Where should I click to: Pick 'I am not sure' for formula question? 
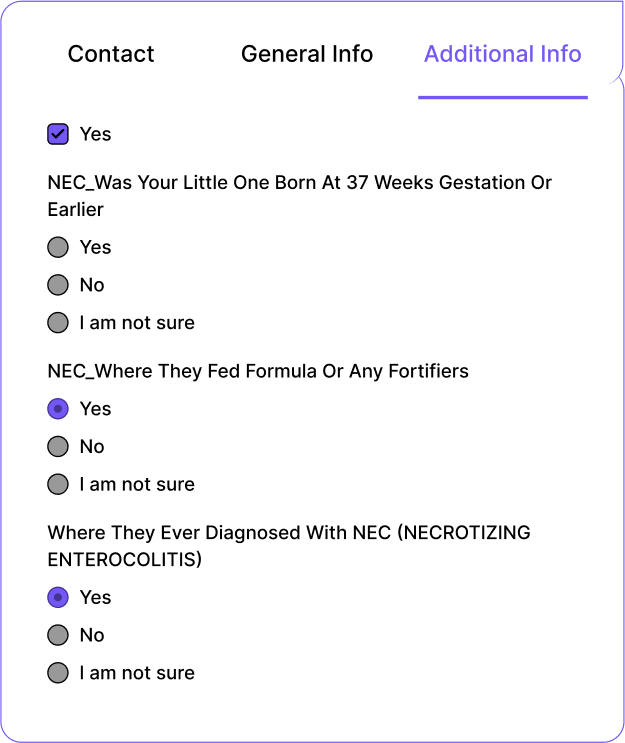58,485
